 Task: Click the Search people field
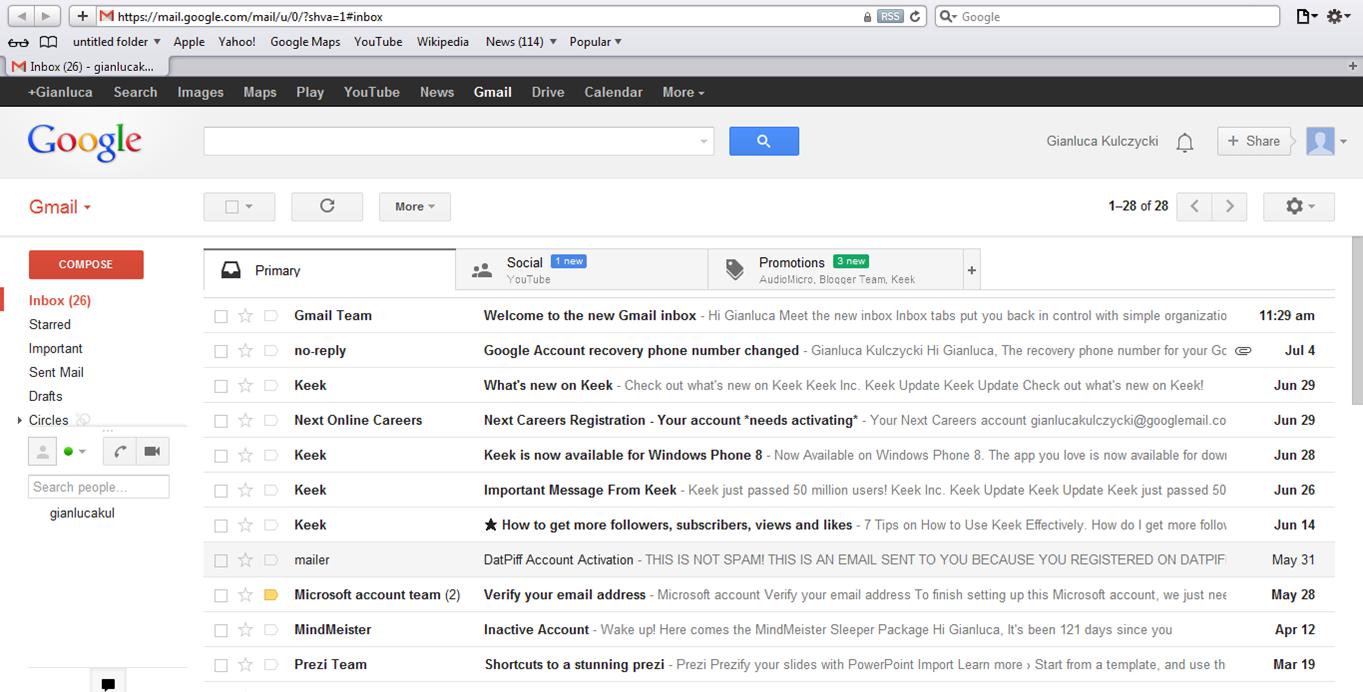click(x=99, y=487)
